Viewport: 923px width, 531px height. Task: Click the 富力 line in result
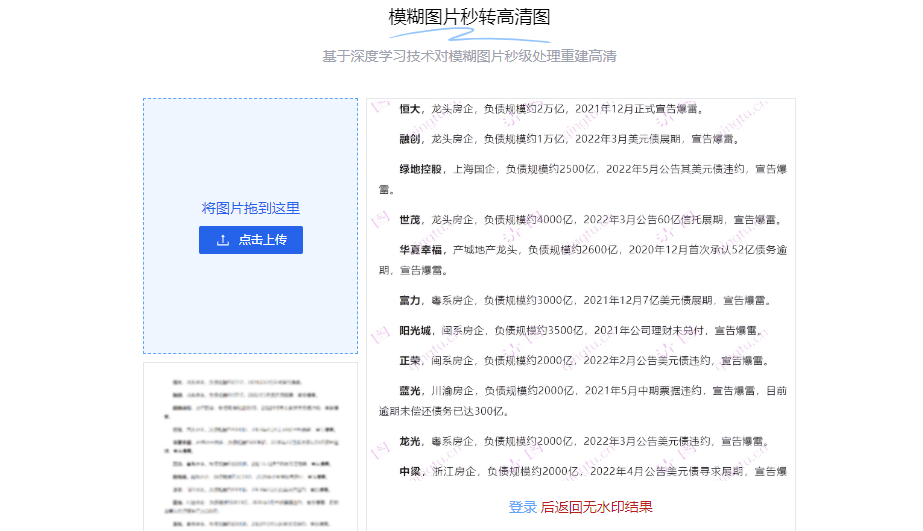tap(586, 300)
